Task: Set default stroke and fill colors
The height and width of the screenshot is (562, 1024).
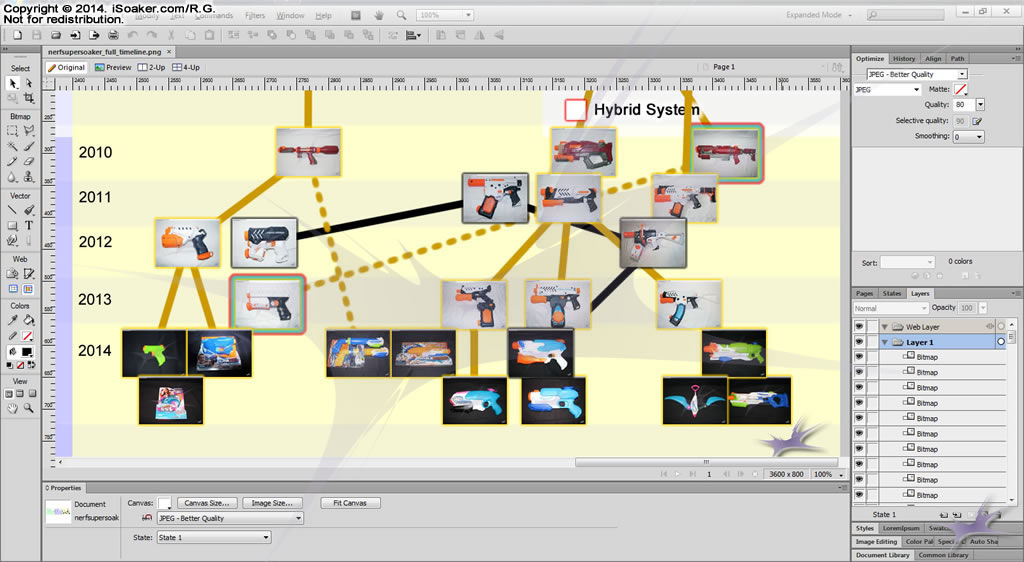Action: coord(9,365)
